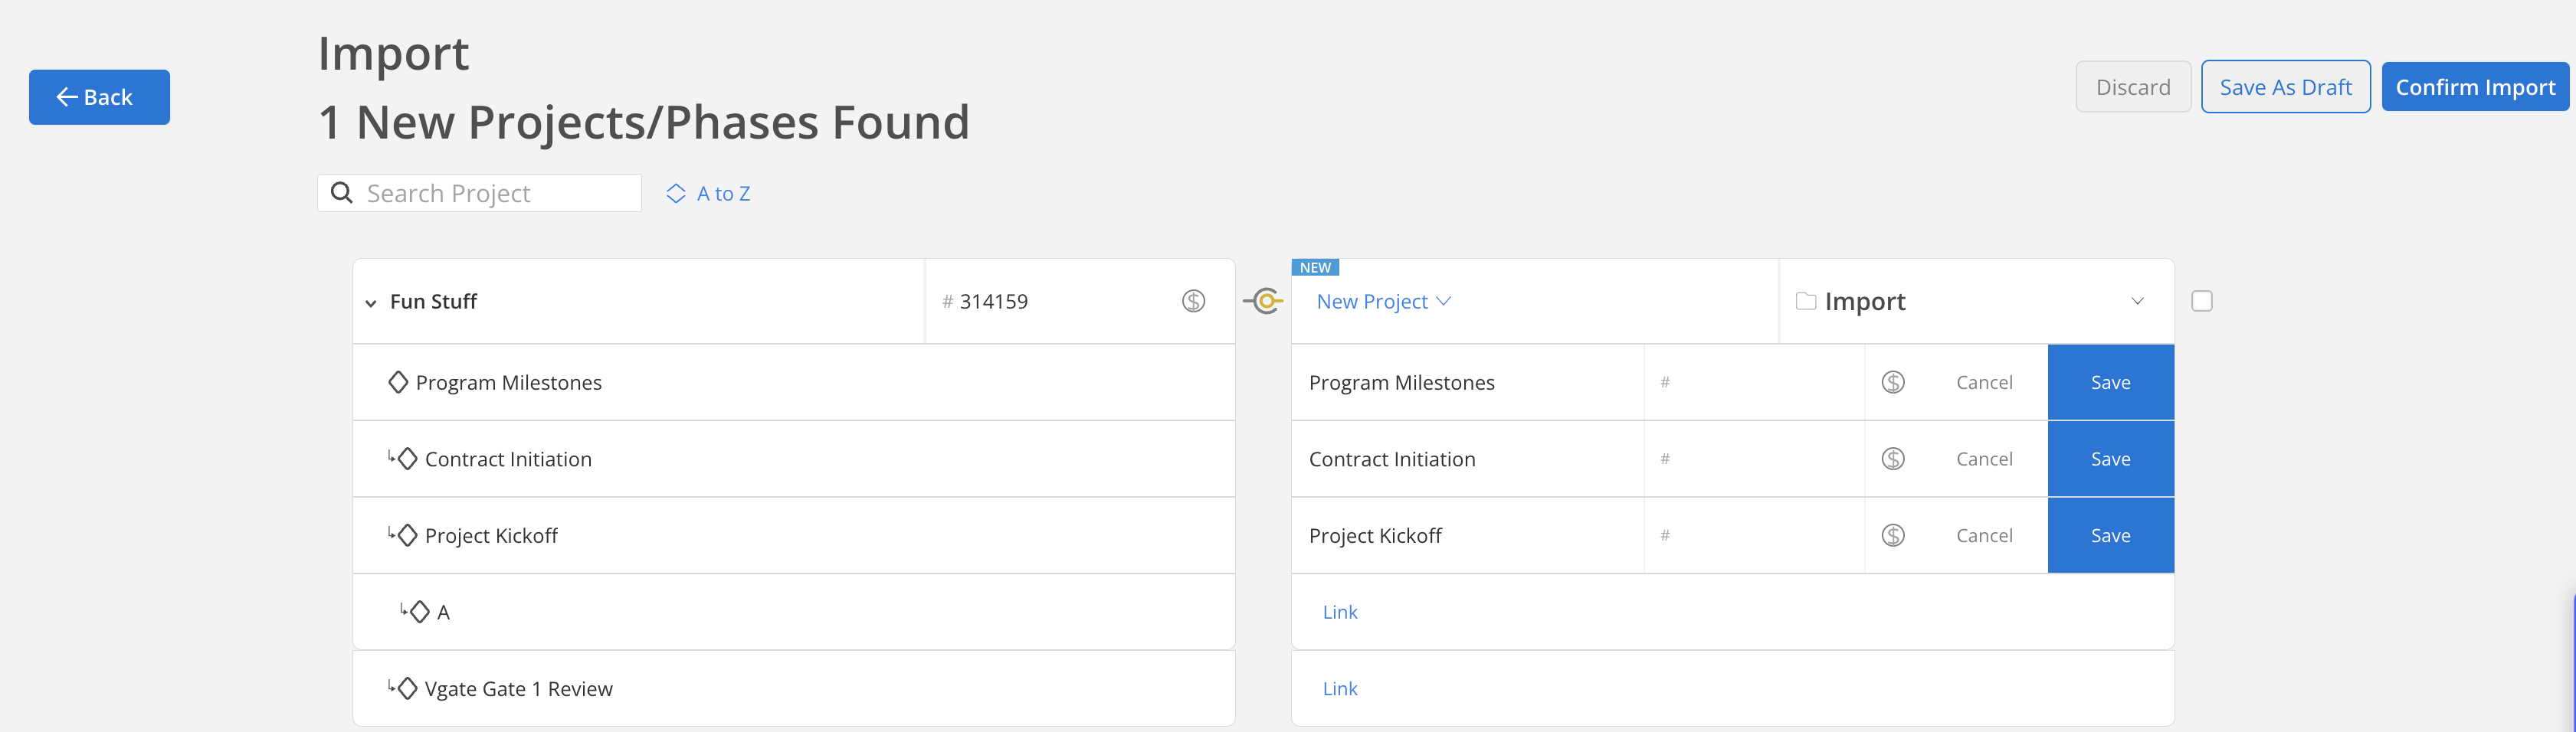This screenshot has height=732, width=2576.
Task: Collapse the Fun Stuff project row
Action: pyautogui.click(x=371, y=302)
